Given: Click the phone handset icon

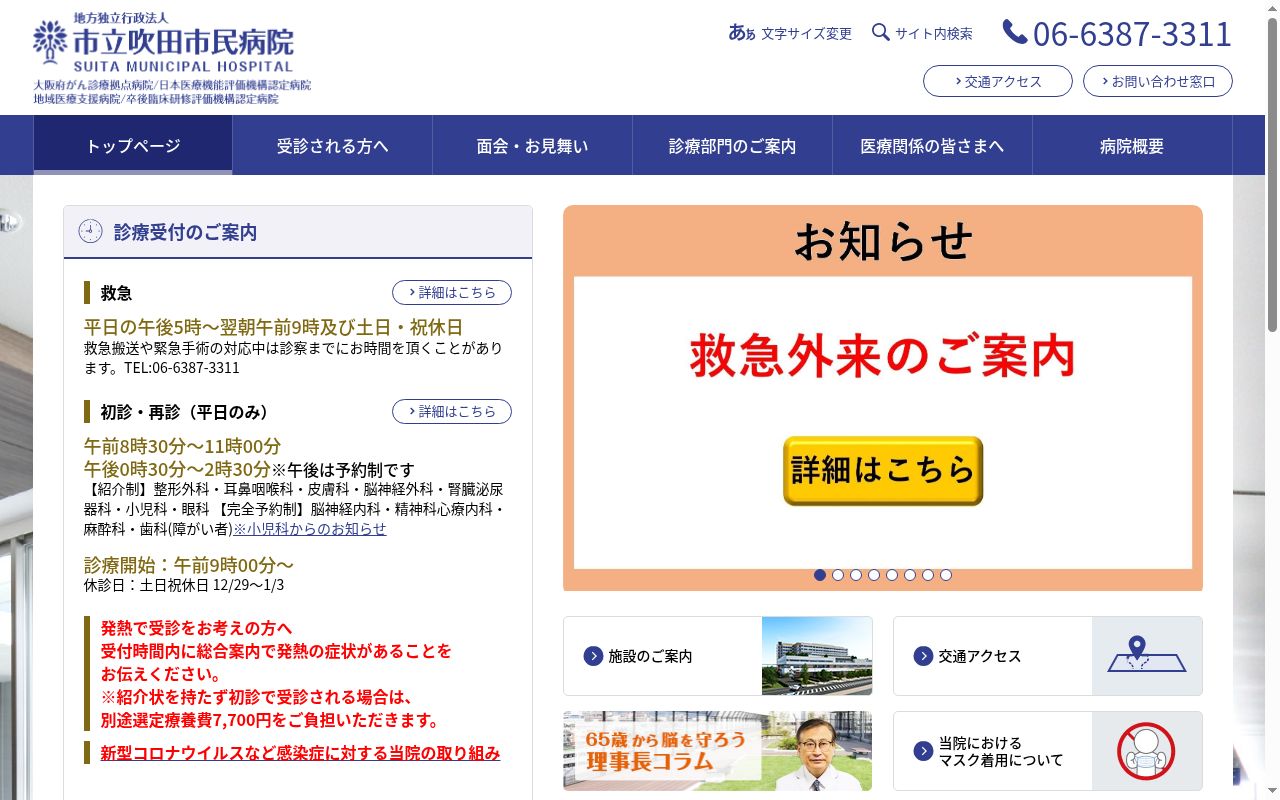Looking at the screenshot, I should click(1014, 32).
